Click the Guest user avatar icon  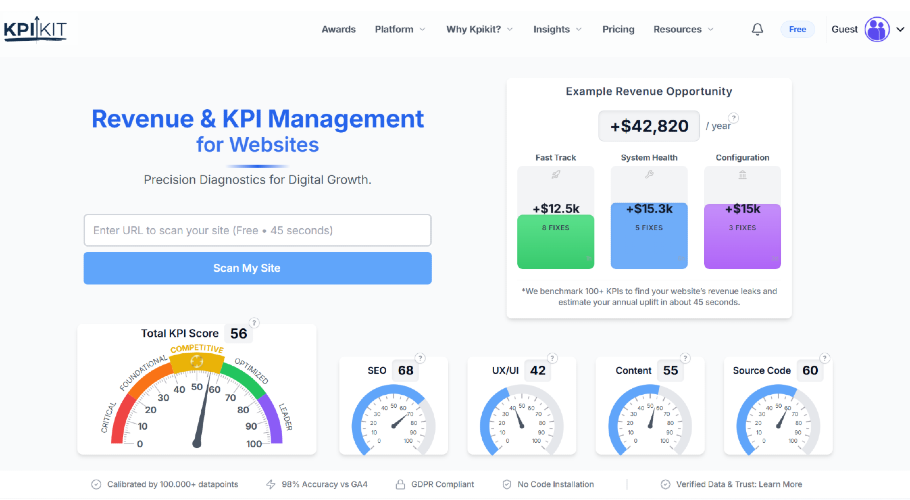tap(877, 29)
